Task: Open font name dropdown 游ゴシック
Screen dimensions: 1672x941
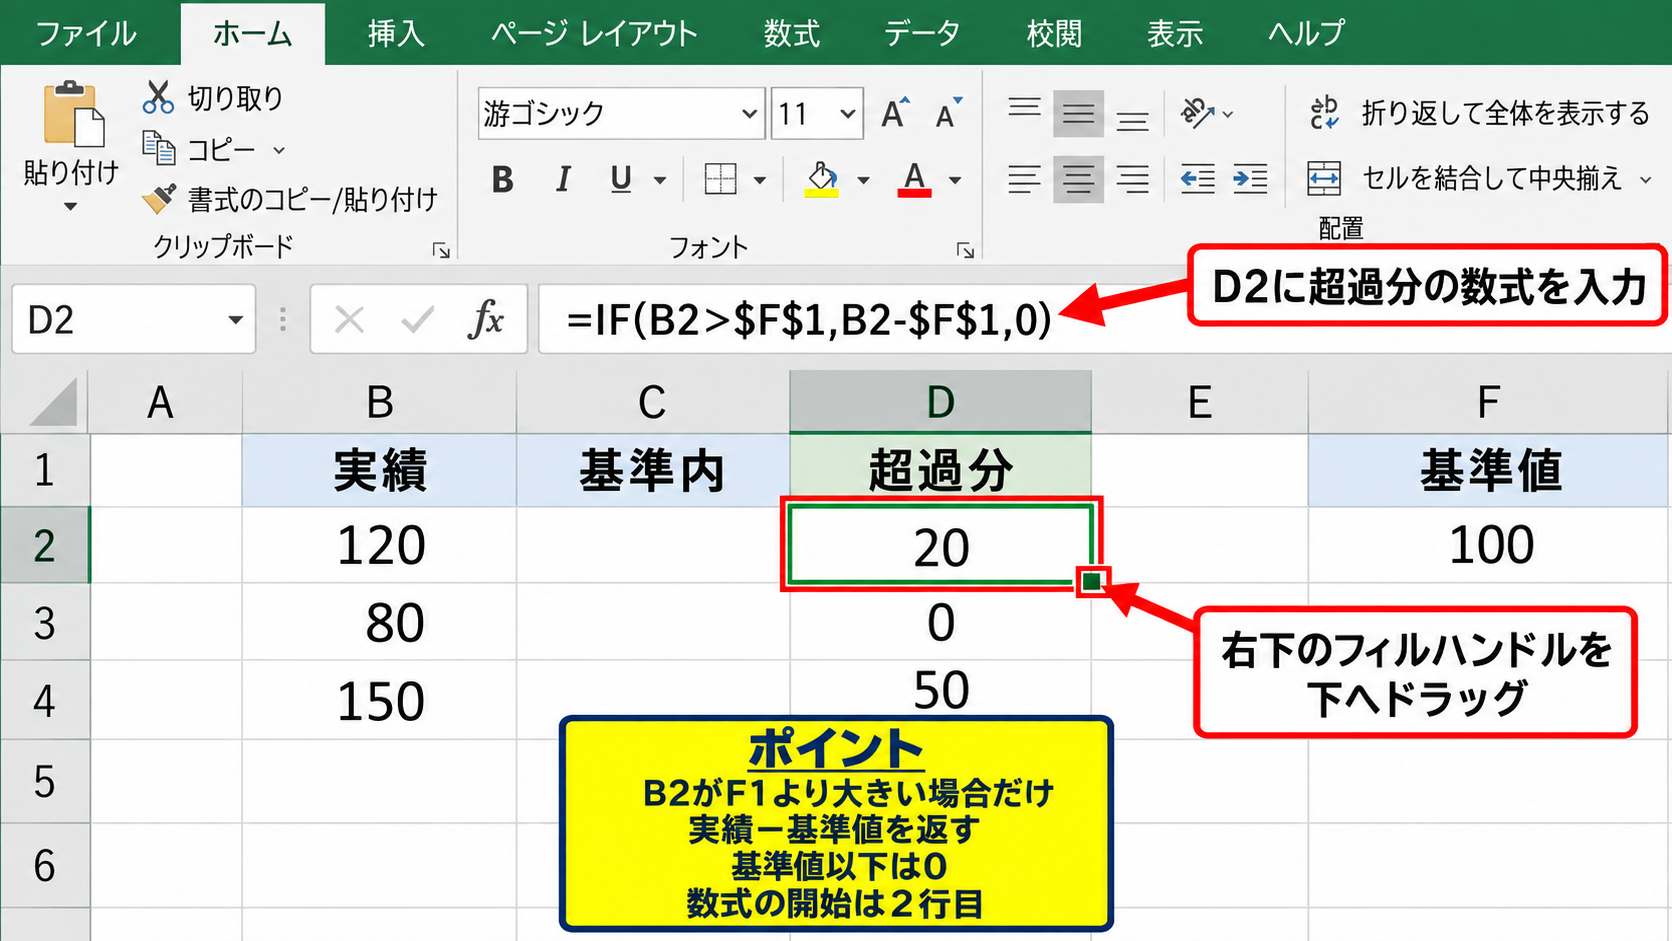Action: 749,114
